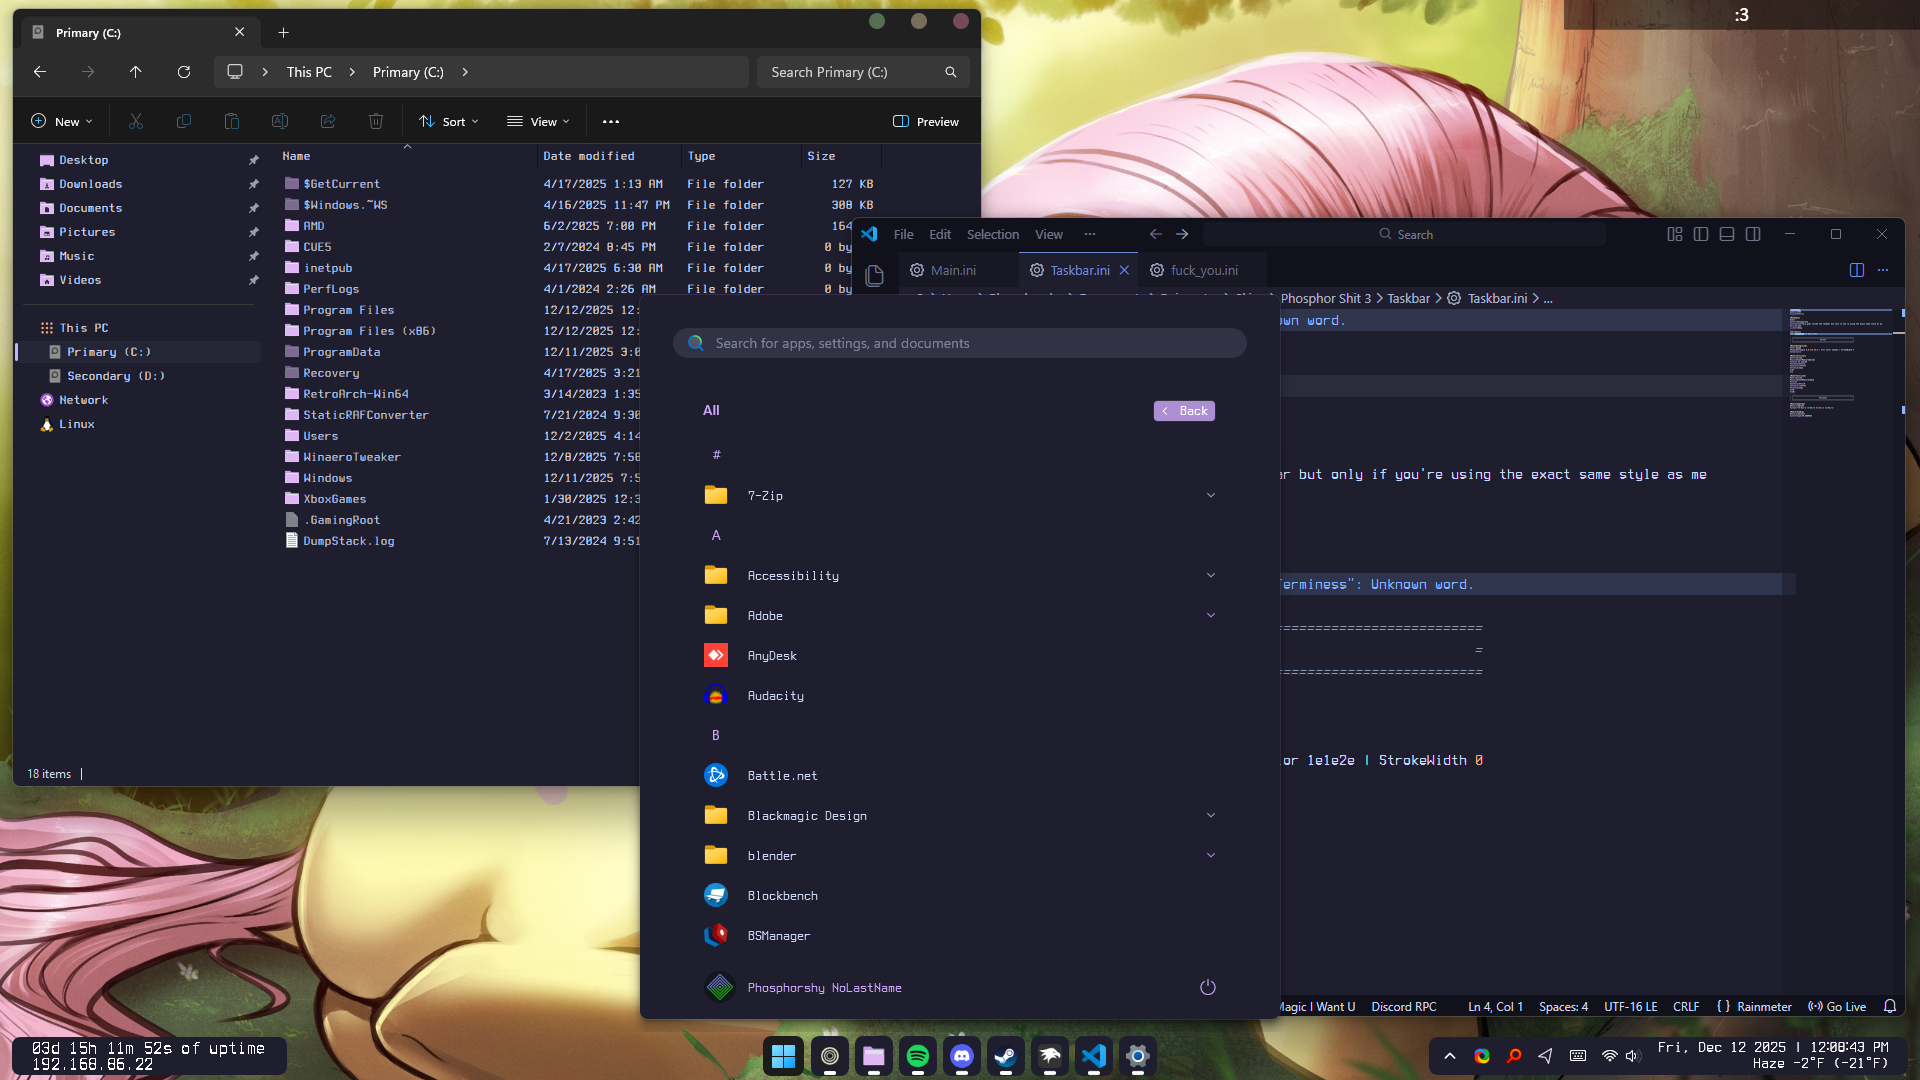Click the split editor right icon
Viewport: 1920px width, 1080px height.
(1857, 270)
